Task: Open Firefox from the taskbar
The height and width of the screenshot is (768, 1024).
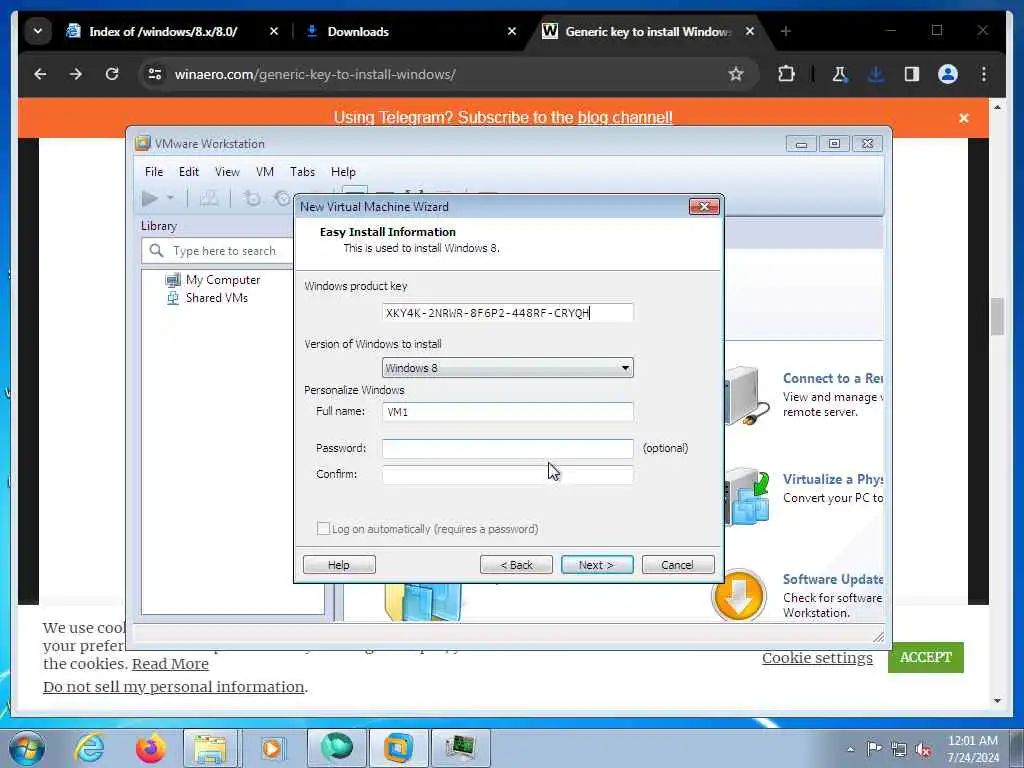Action: click(151, 748)
